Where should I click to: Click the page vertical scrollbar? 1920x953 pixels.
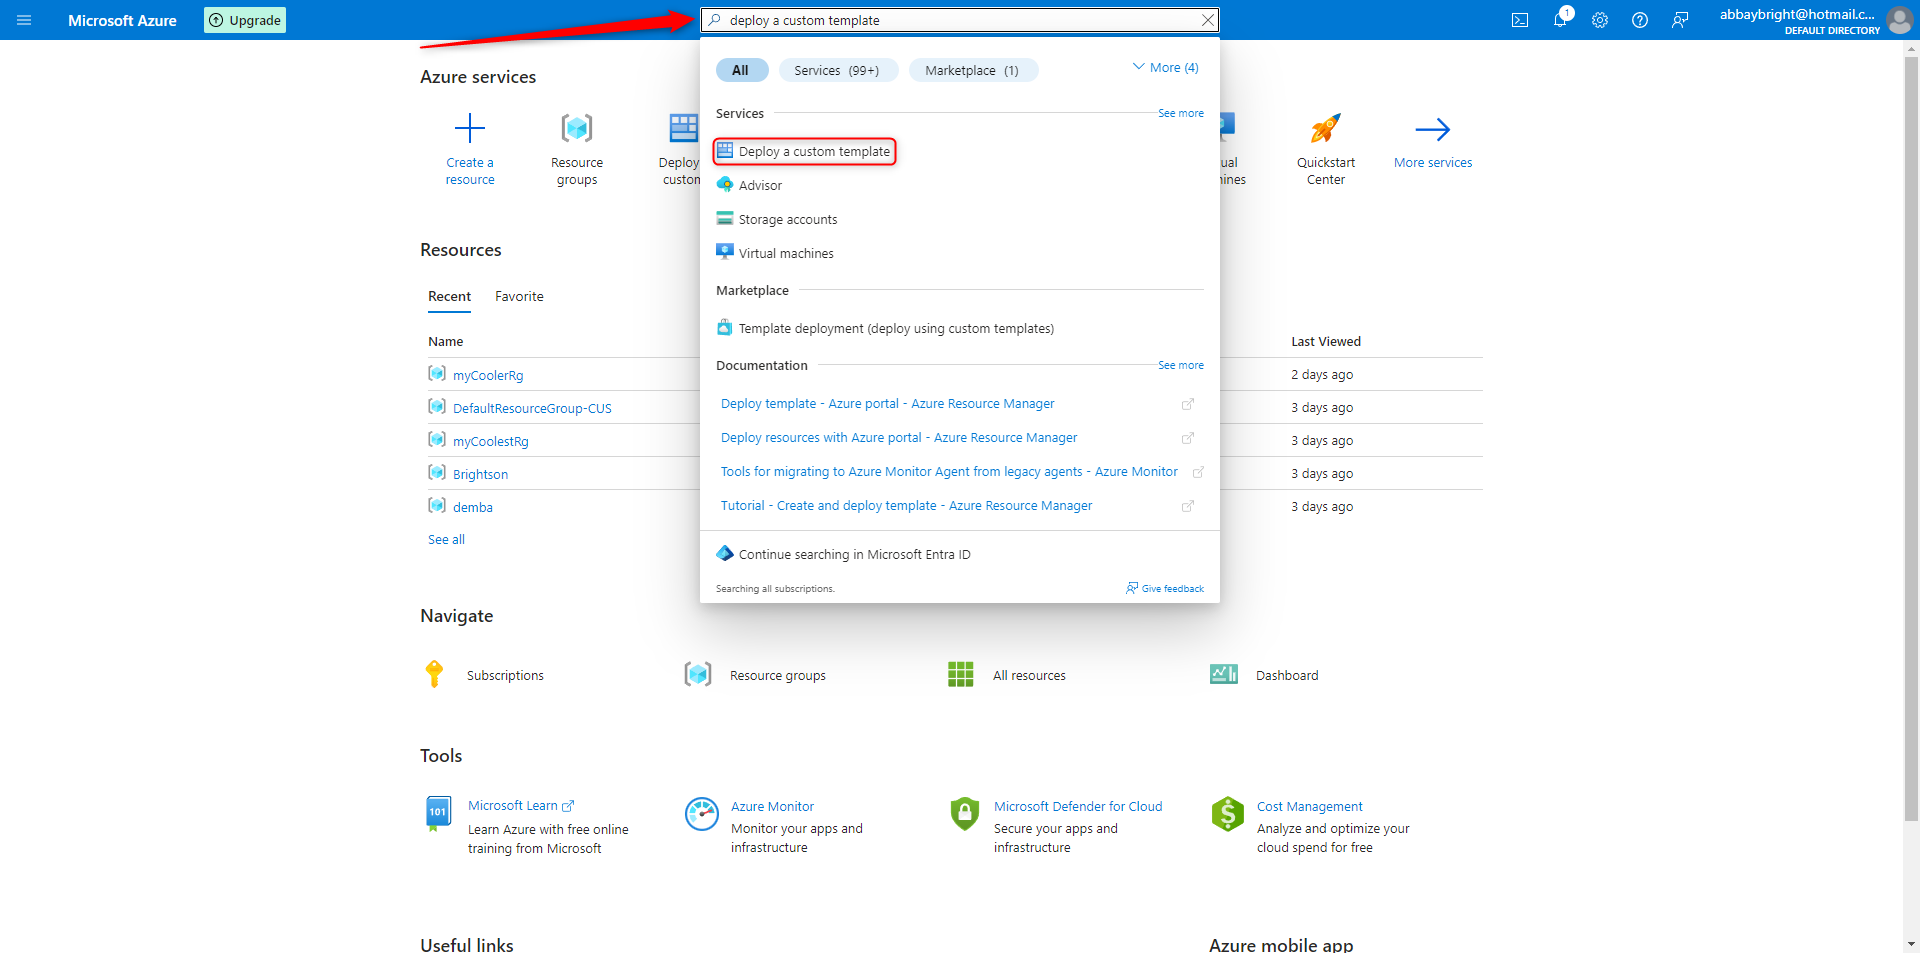[x=1911, y=440]
